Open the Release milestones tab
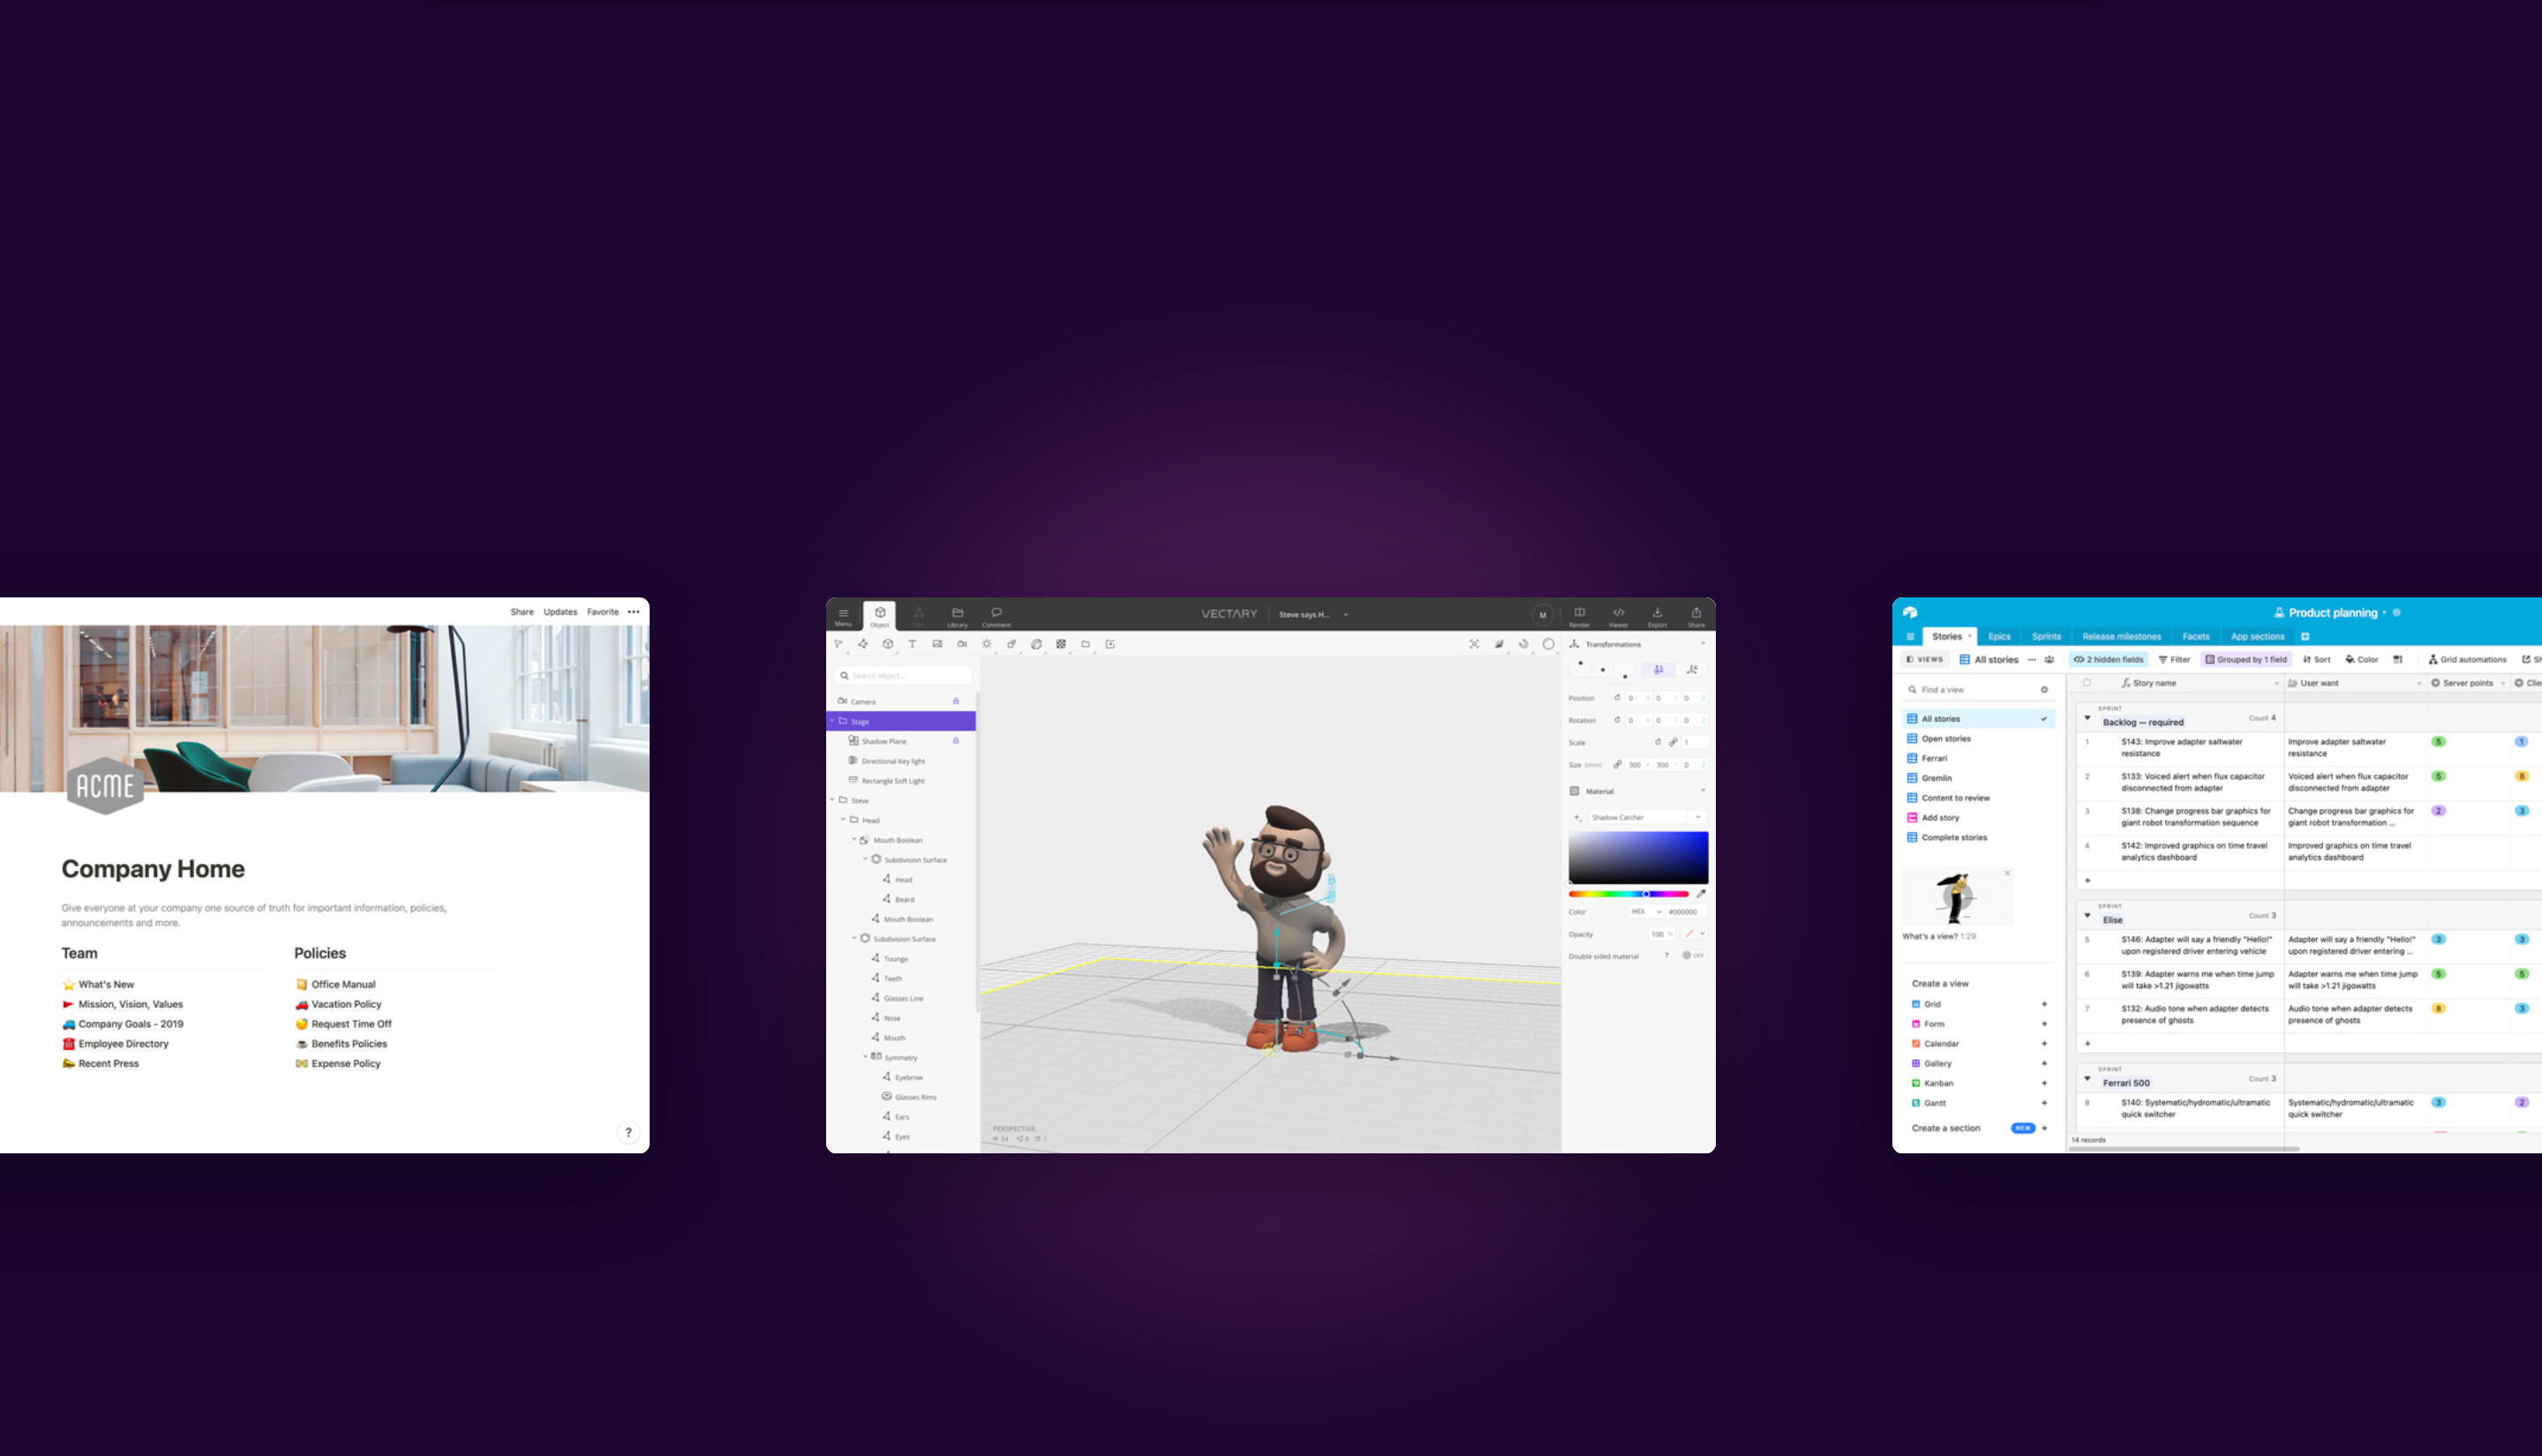Image resolution: width=2542 pixels, height=1456 pixels. pyautogui.click(x=2121, y=637)
